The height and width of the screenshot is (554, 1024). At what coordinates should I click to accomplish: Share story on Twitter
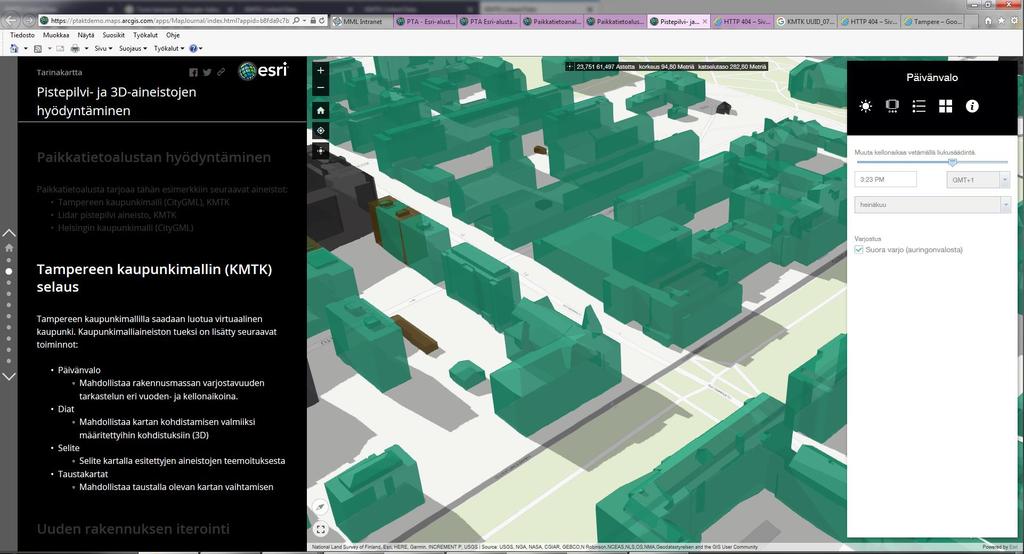pyautogui.click(x=207, y=73)
